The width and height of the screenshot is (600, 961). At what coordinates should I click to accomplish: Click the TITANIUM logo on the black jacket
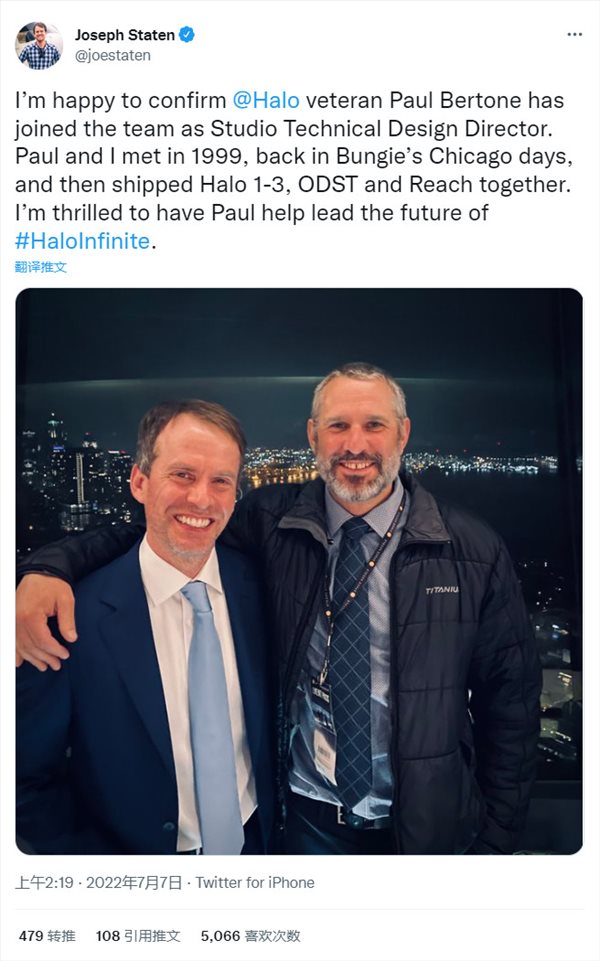click(x=441, y=590)
